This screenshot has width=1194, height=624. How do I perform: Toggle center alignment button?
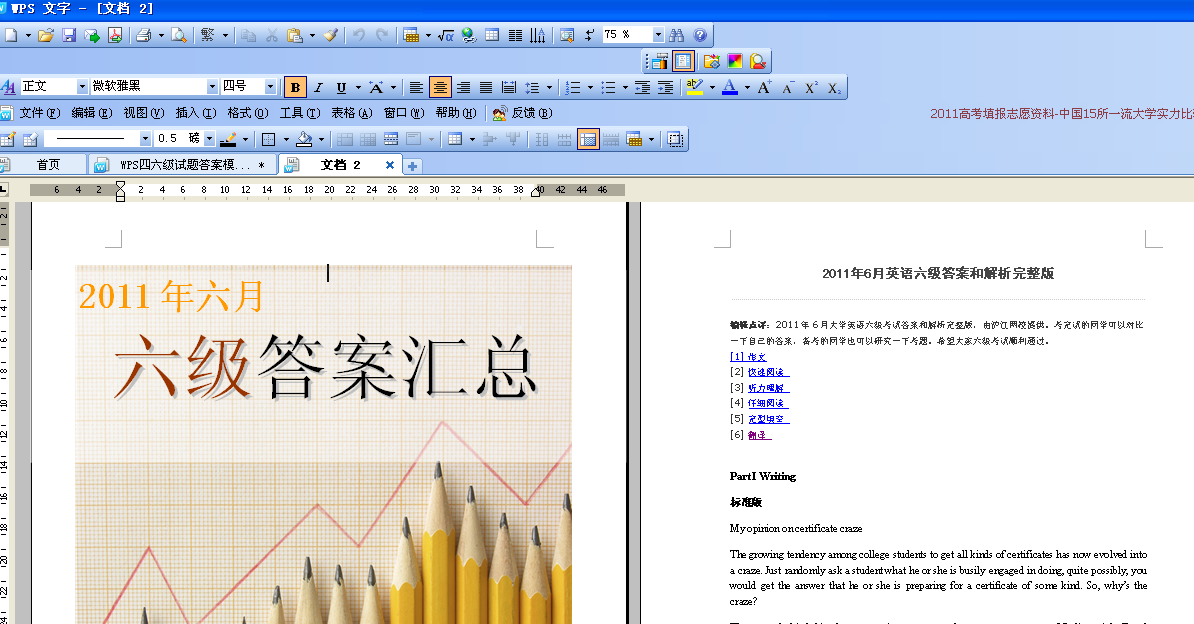[x=440, y=88]
